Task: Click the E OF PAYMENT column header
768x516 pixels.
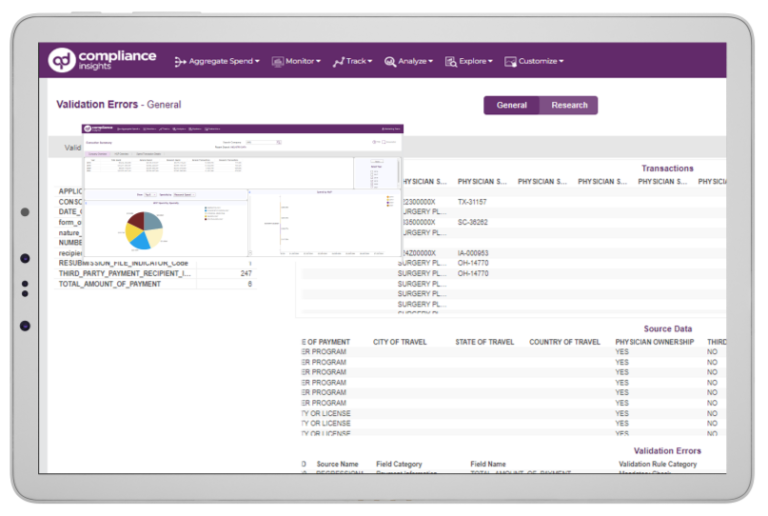Action: [326, 342]
